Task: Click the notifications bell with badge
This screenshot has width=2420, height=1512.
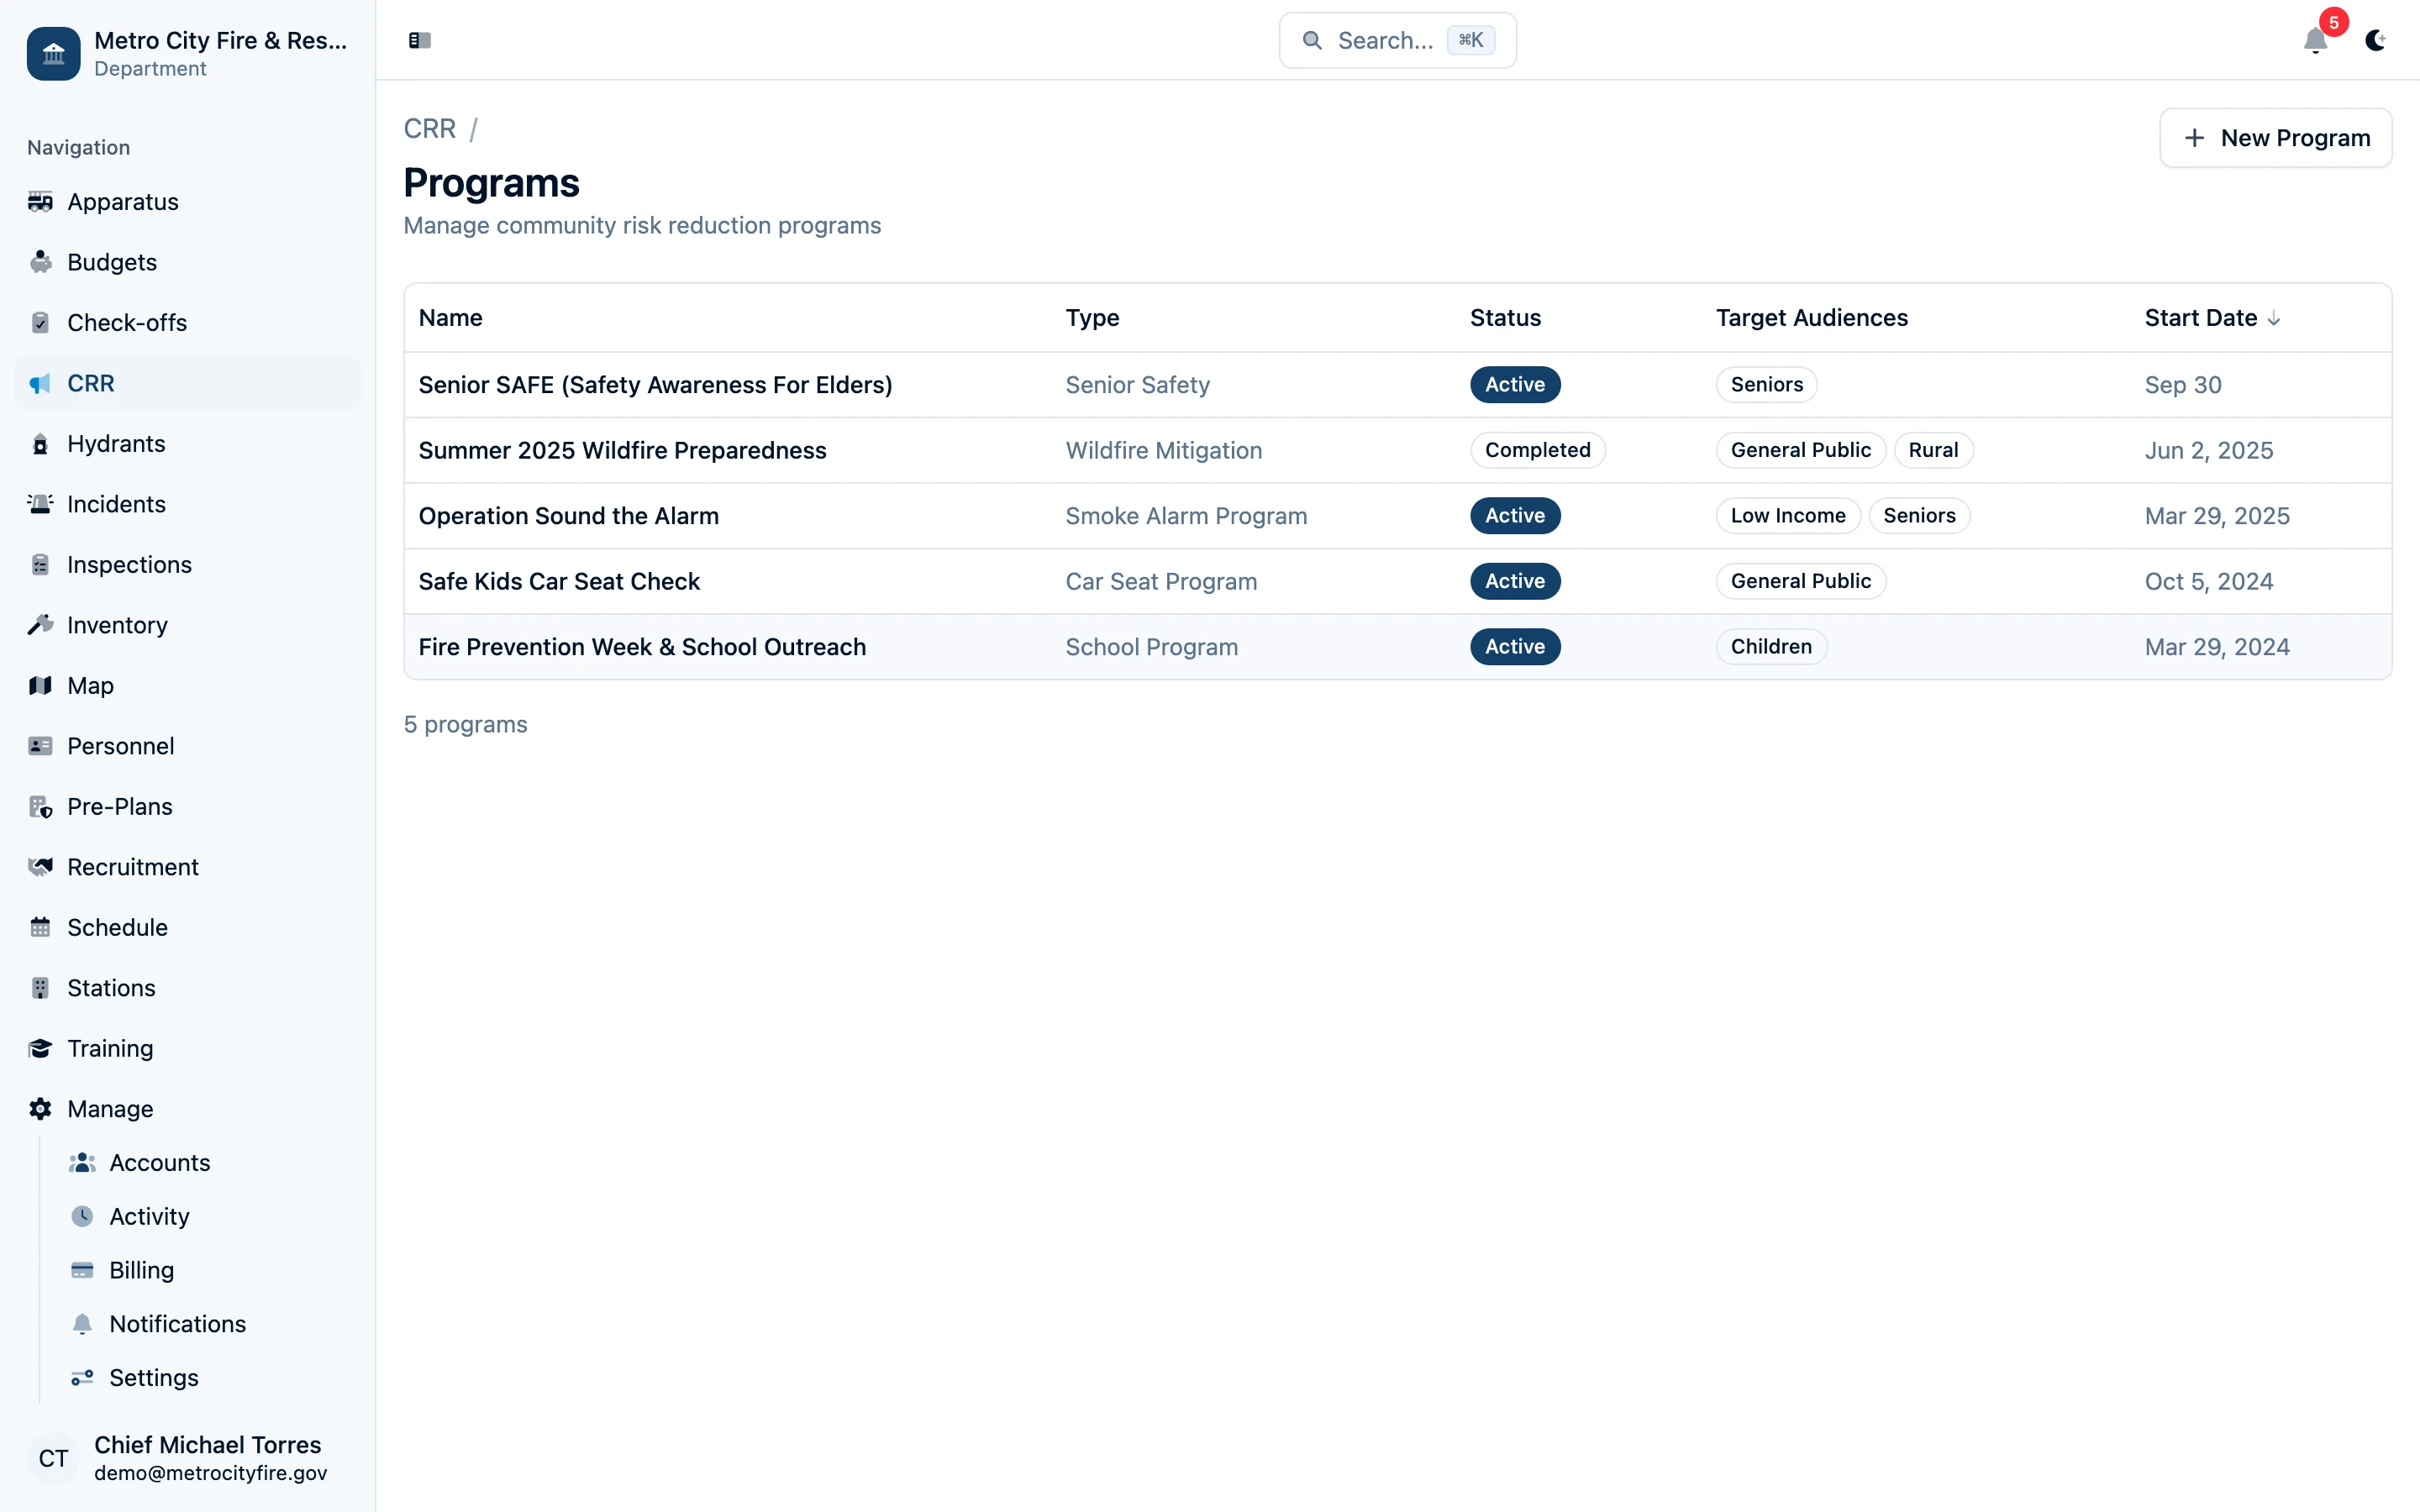Action: click(x=2316, y=41)
